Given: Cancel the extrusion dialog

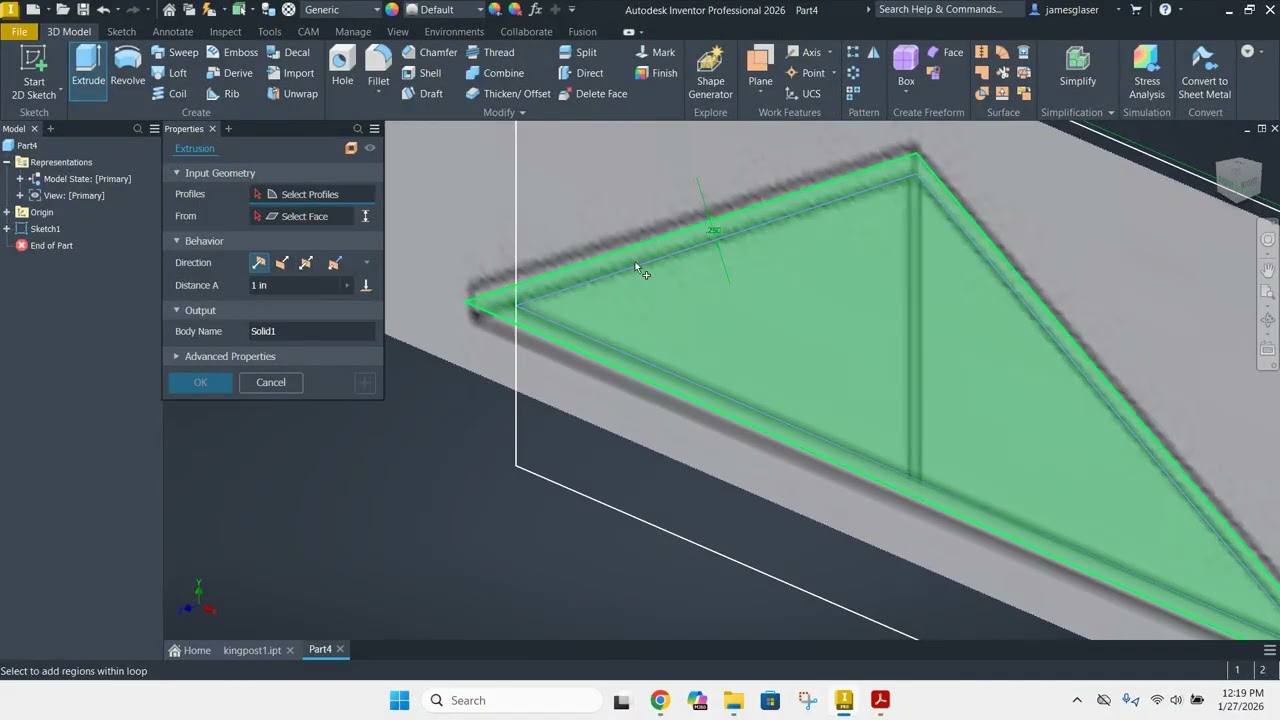Looking at the screenshot, I should tap(271, 382).
